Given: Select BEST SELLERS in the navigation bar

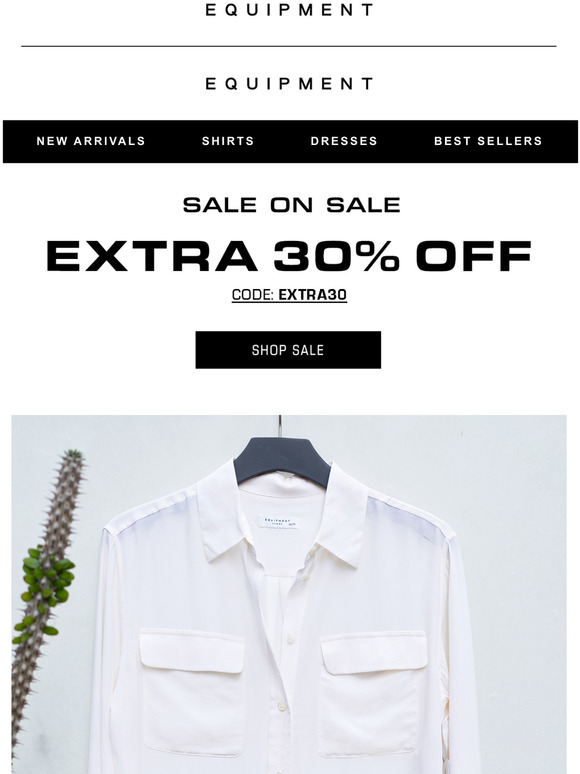Looking at the screenshot, I should (x=488, y=141).
